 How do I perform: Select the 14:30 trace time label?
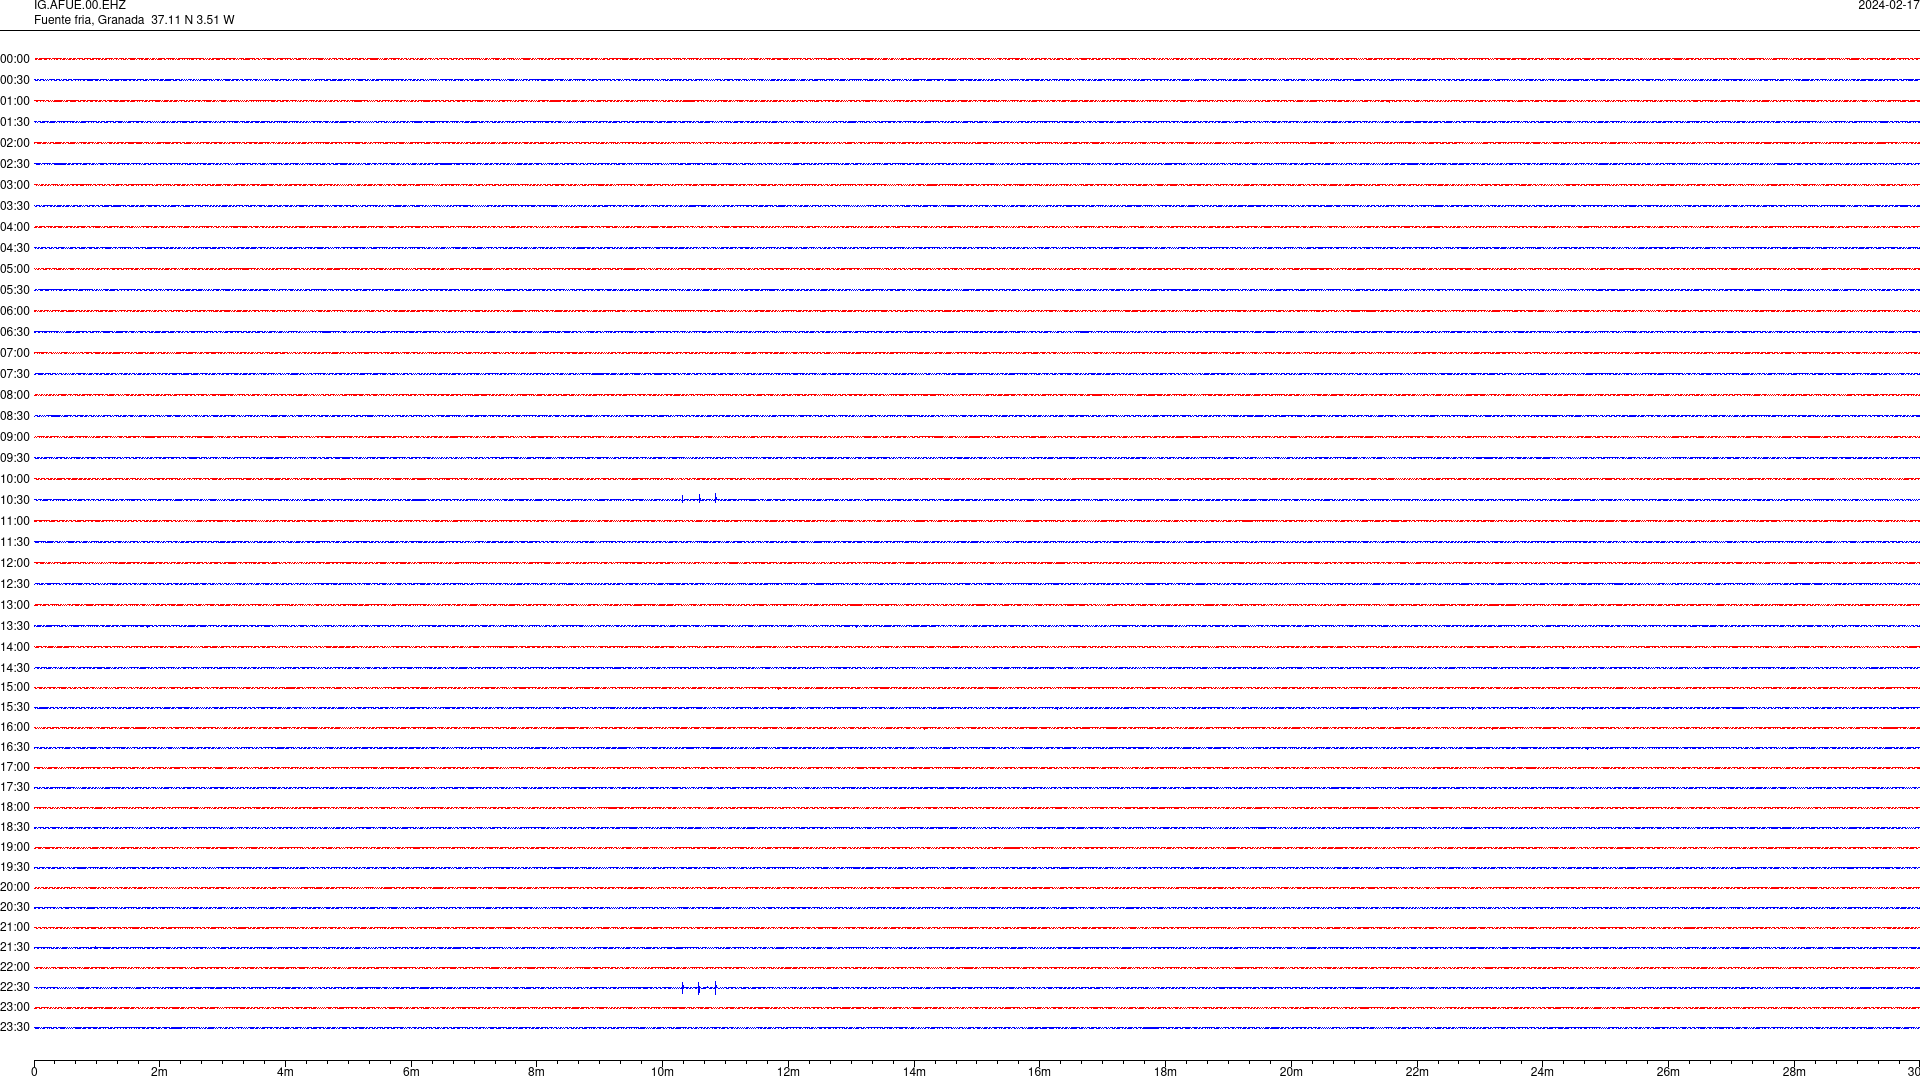[x=15, y=668]
